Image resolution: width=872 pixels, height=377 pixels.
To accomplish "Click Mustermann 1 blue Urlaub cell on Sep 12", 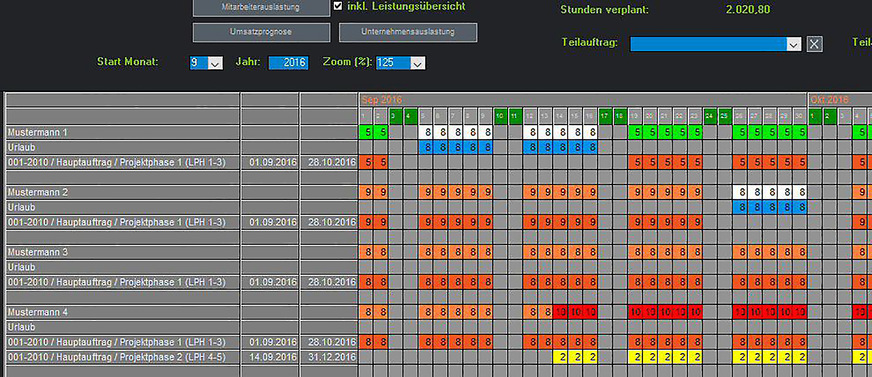I will [x=531, y=147].
